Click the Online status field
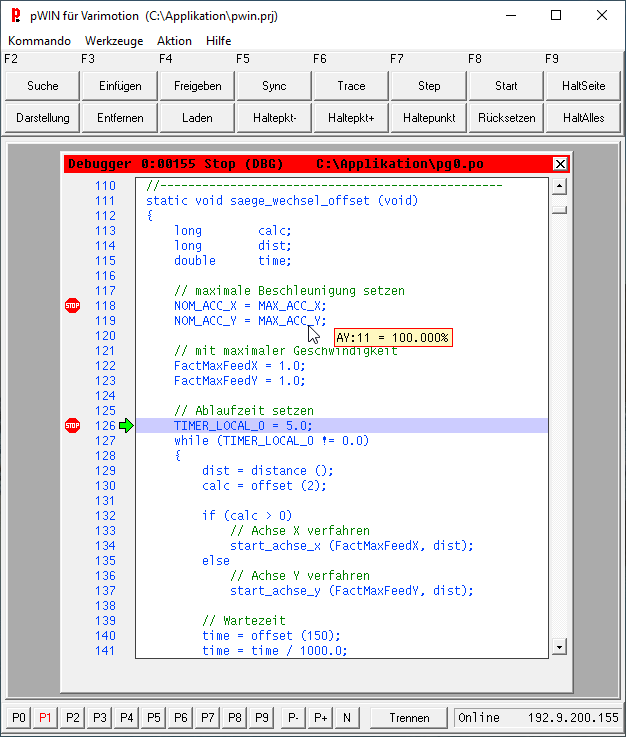The image size is (626, 737). (478, 718)
